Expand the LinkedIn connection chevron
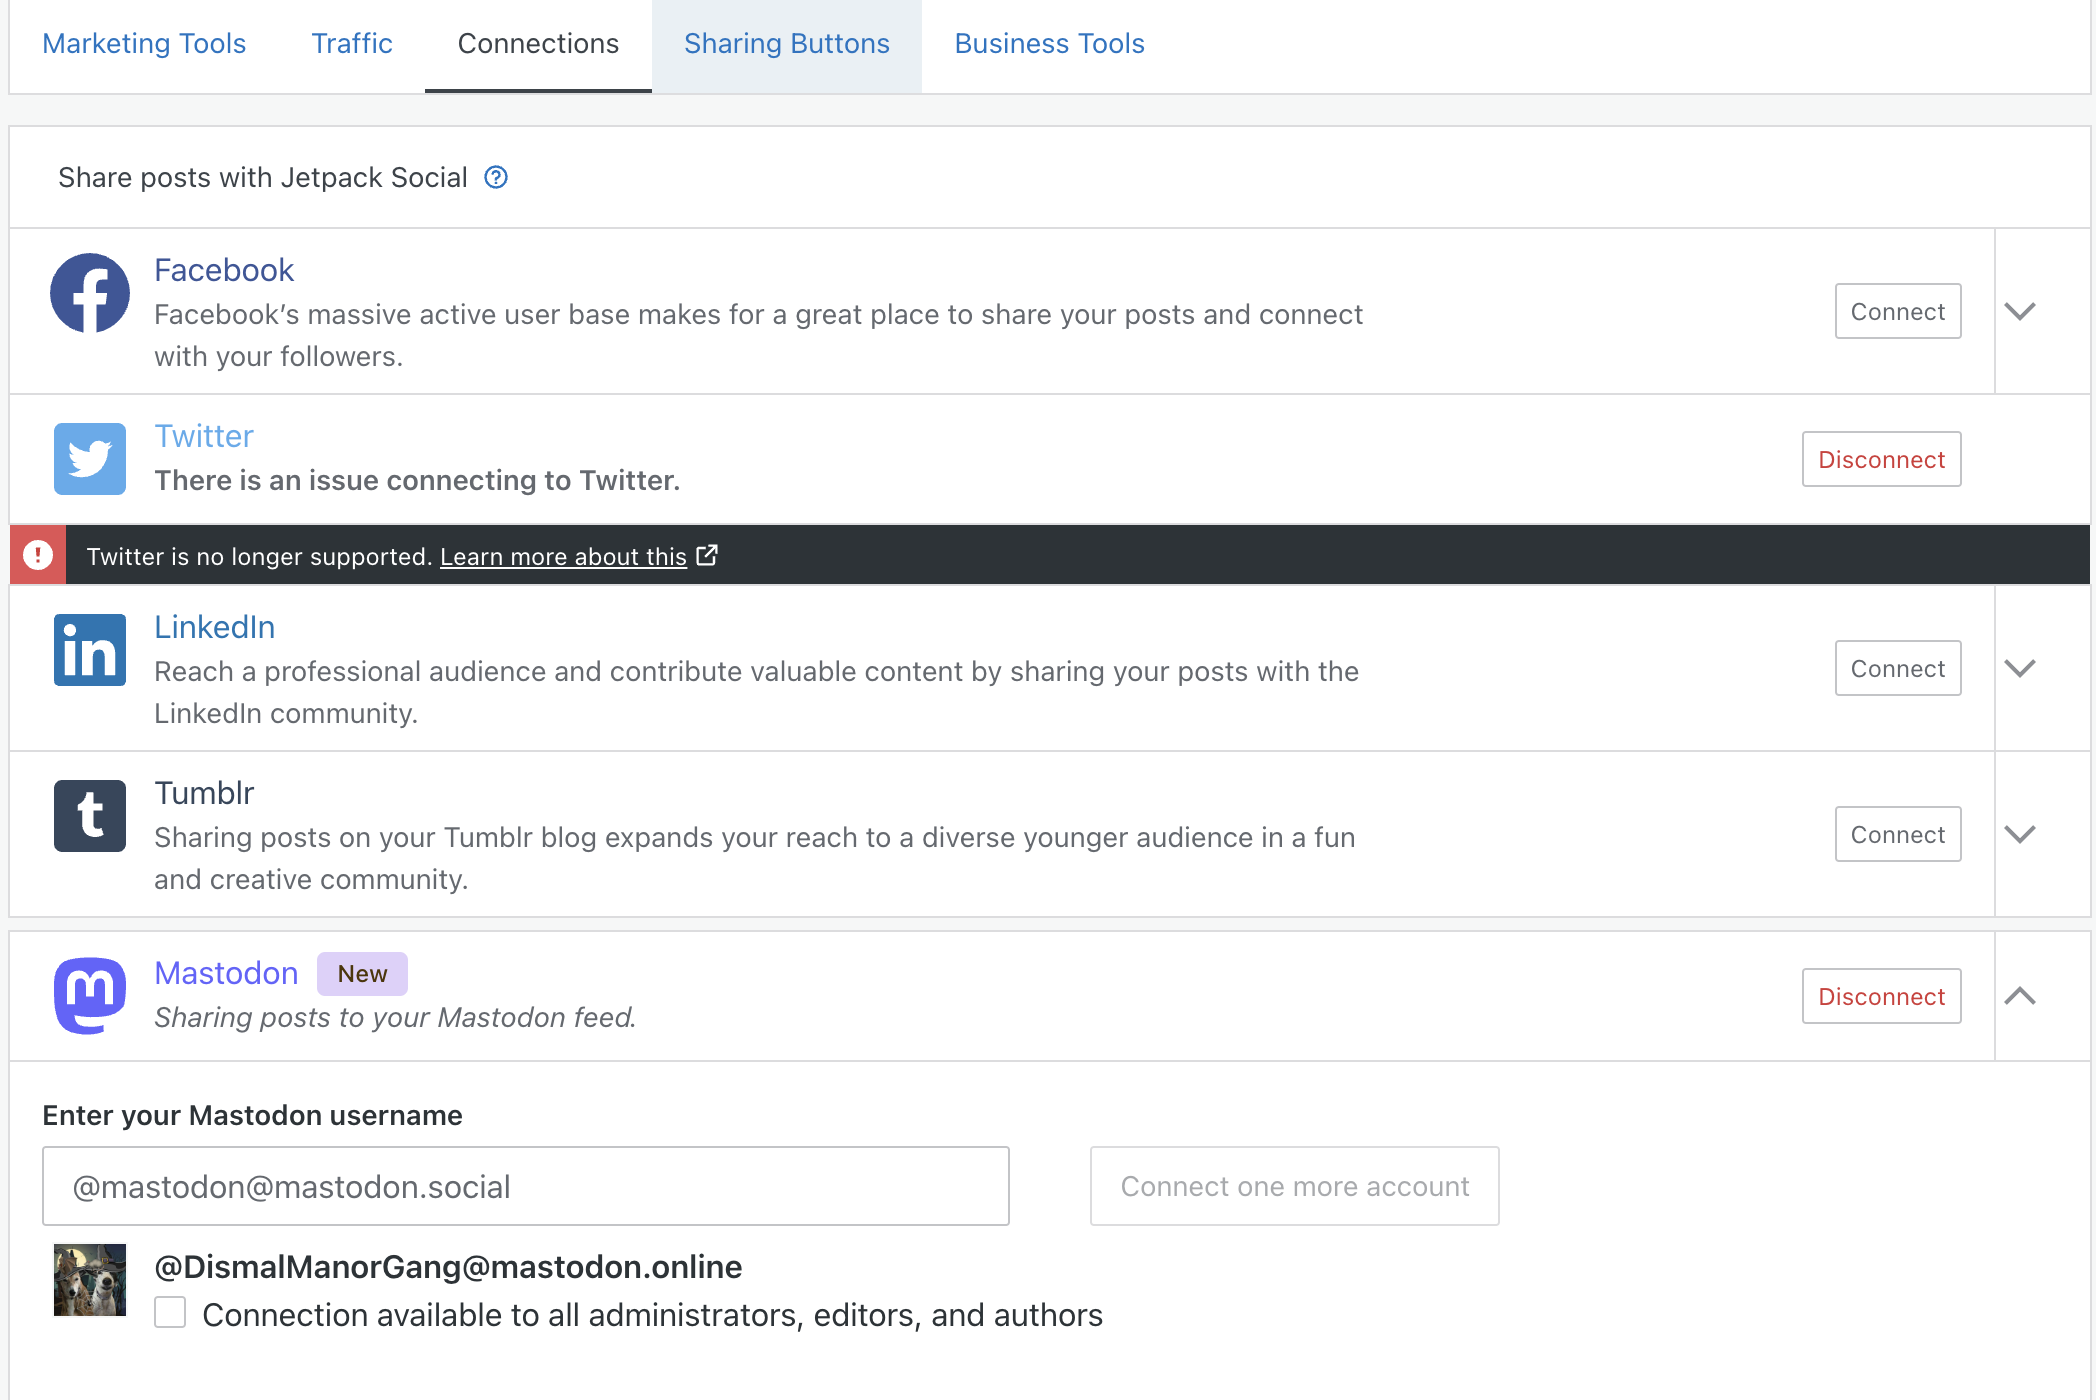 pyautogui.click(x=2020, y=669)
